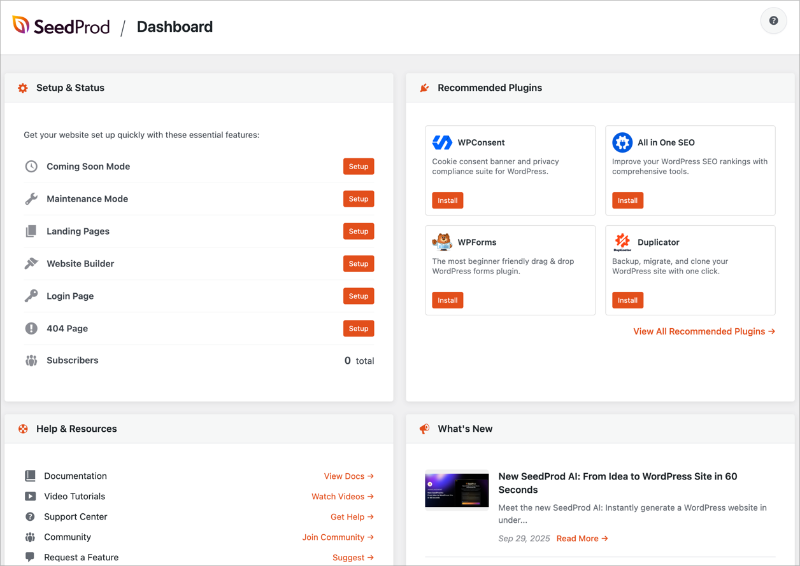Viewport: 800px width, 566px height.
Task: Click the All in One SEO icon
Action: point(622,143)
